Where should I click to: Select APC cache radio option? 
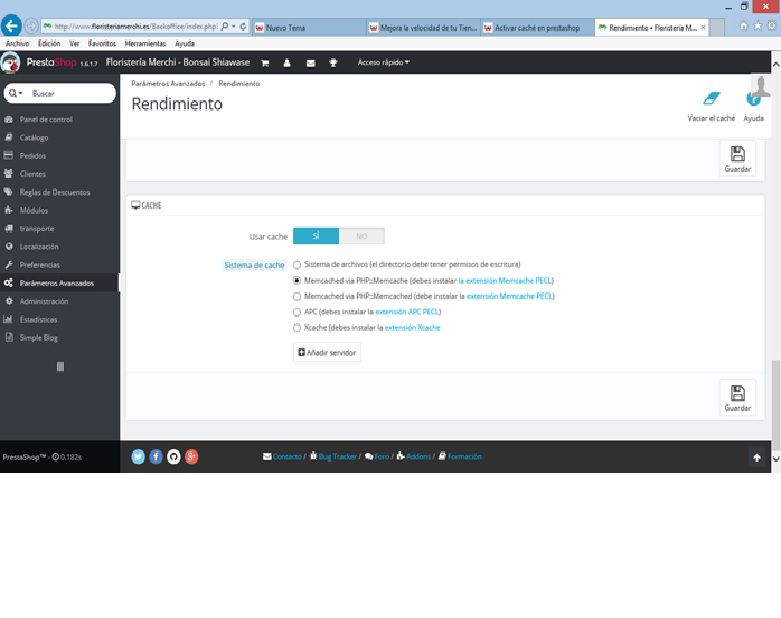click(x=297, y=312)
